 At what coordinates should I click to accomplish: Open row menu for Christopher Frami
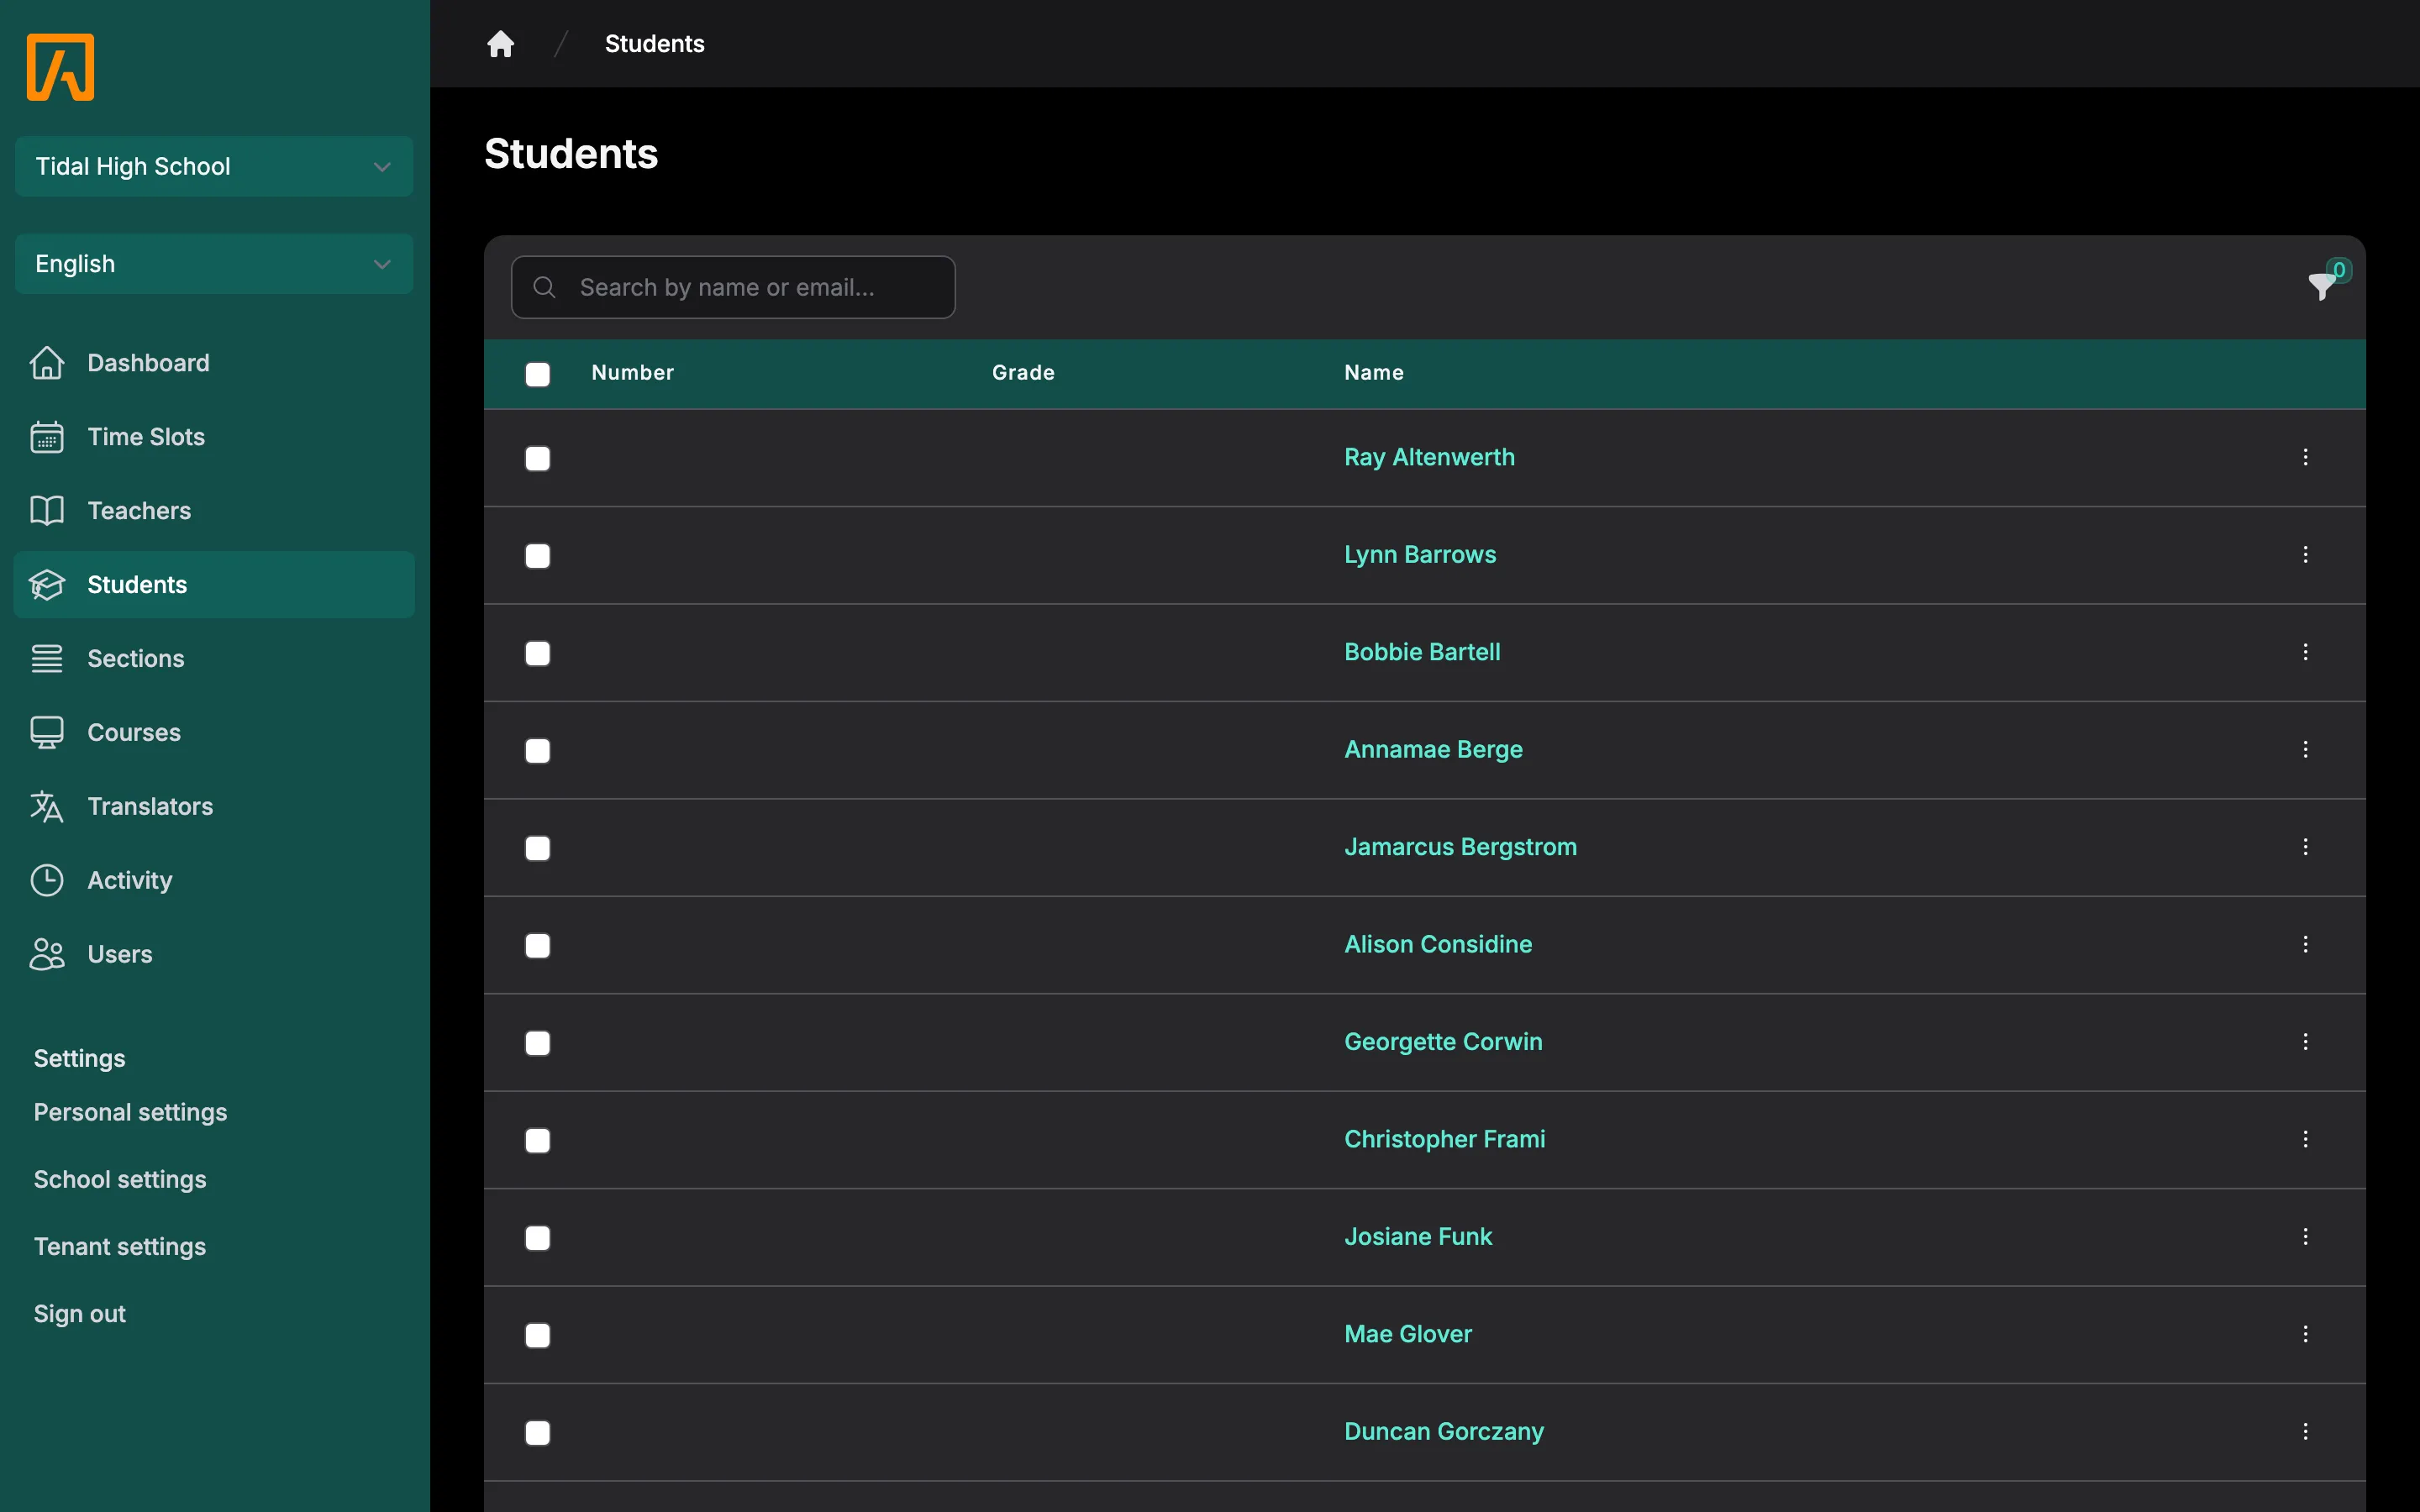(x=2305, y=1139)
